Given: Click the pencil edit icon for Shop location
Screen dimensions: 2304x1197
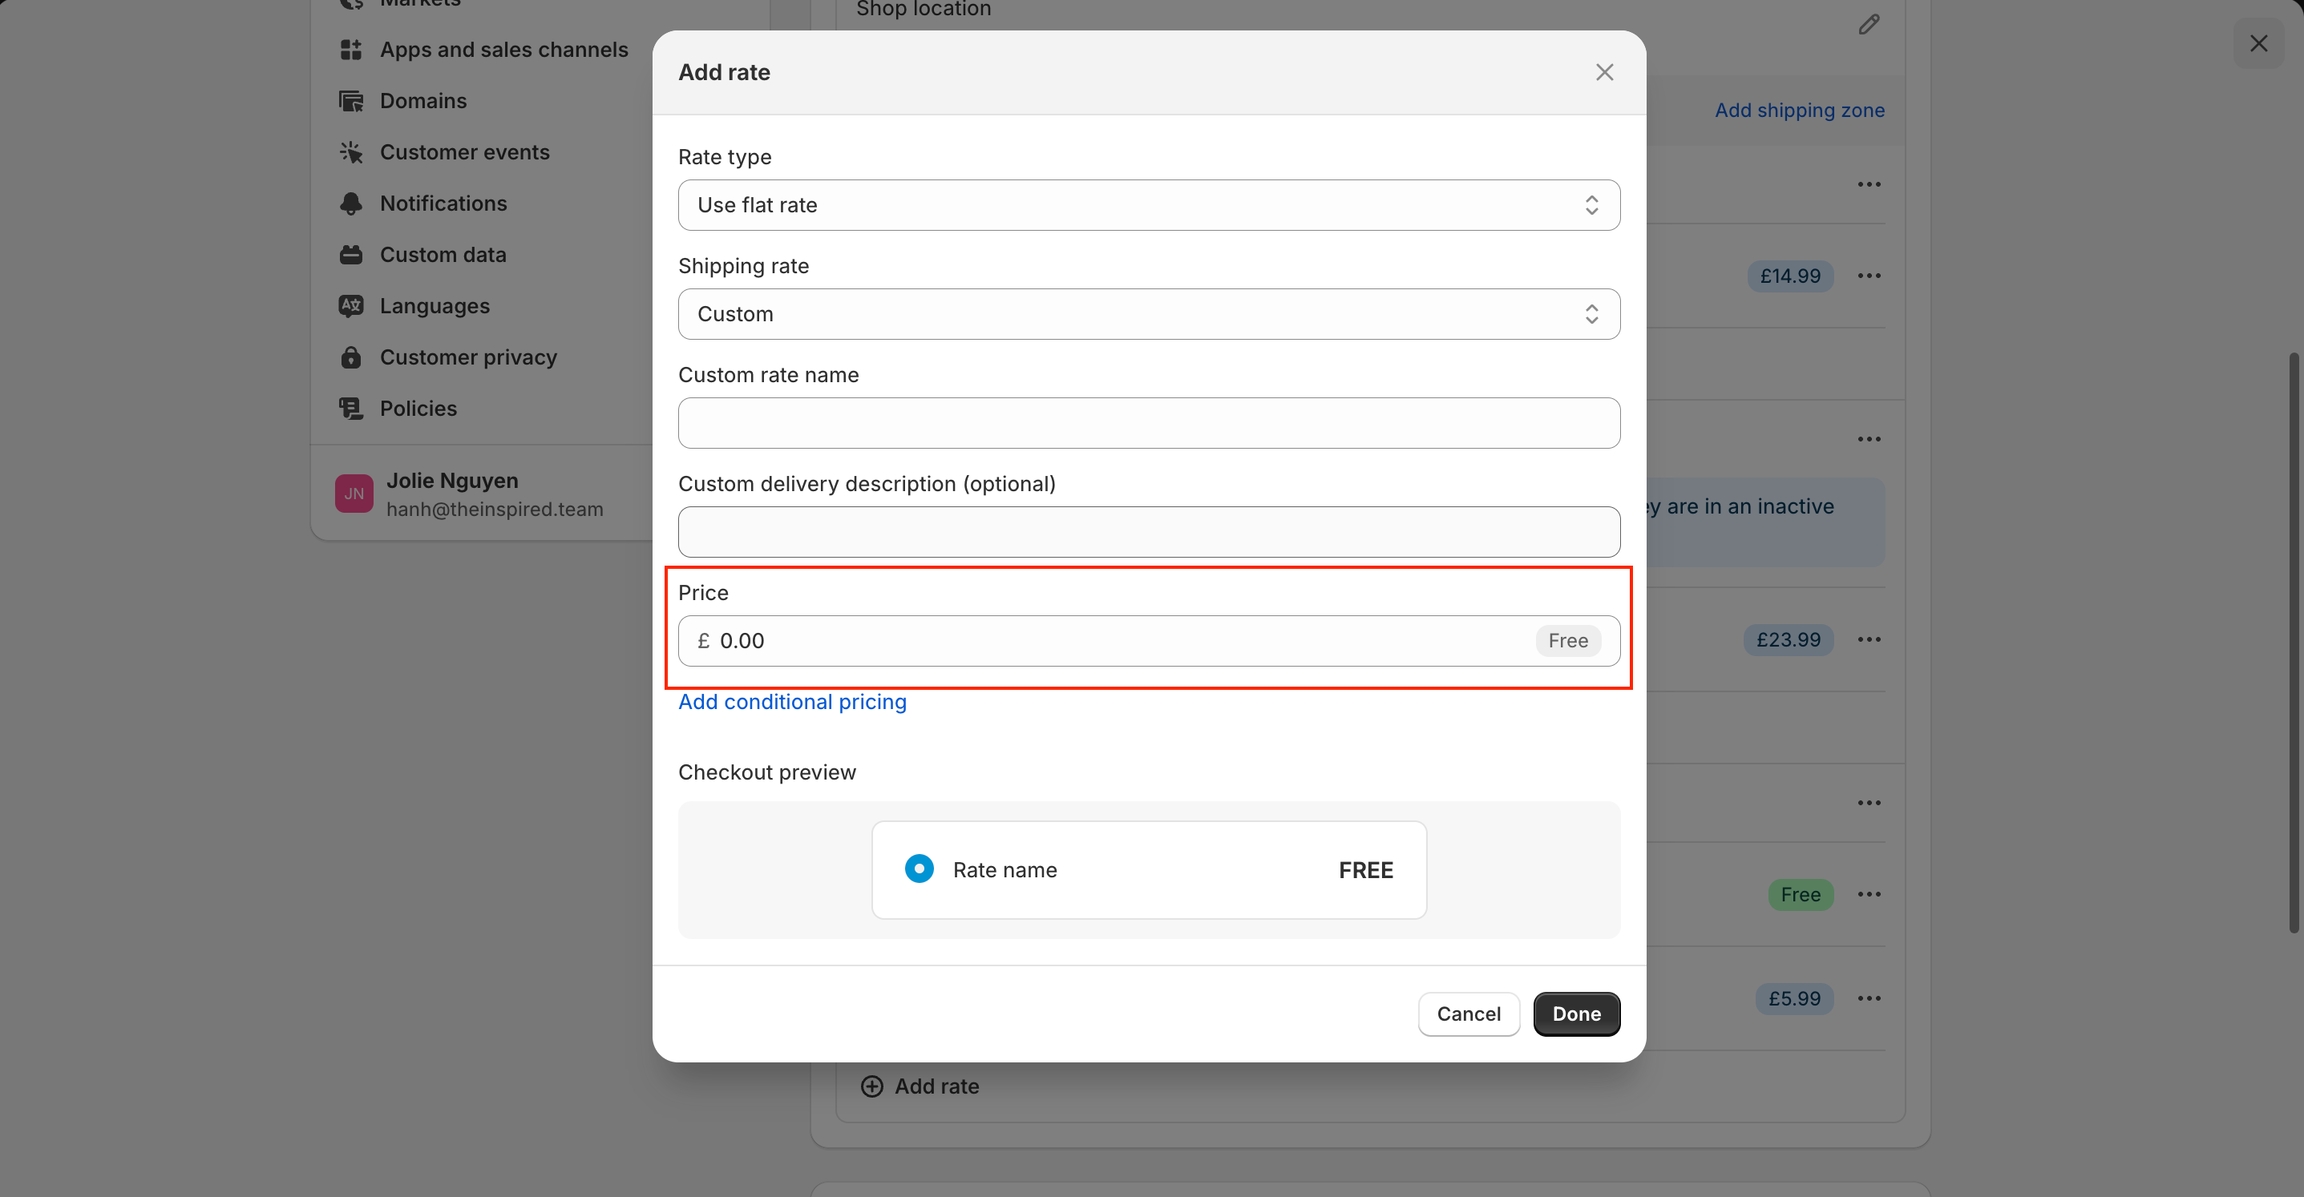Looking at the screenshot, I should tap(1869, 25).
